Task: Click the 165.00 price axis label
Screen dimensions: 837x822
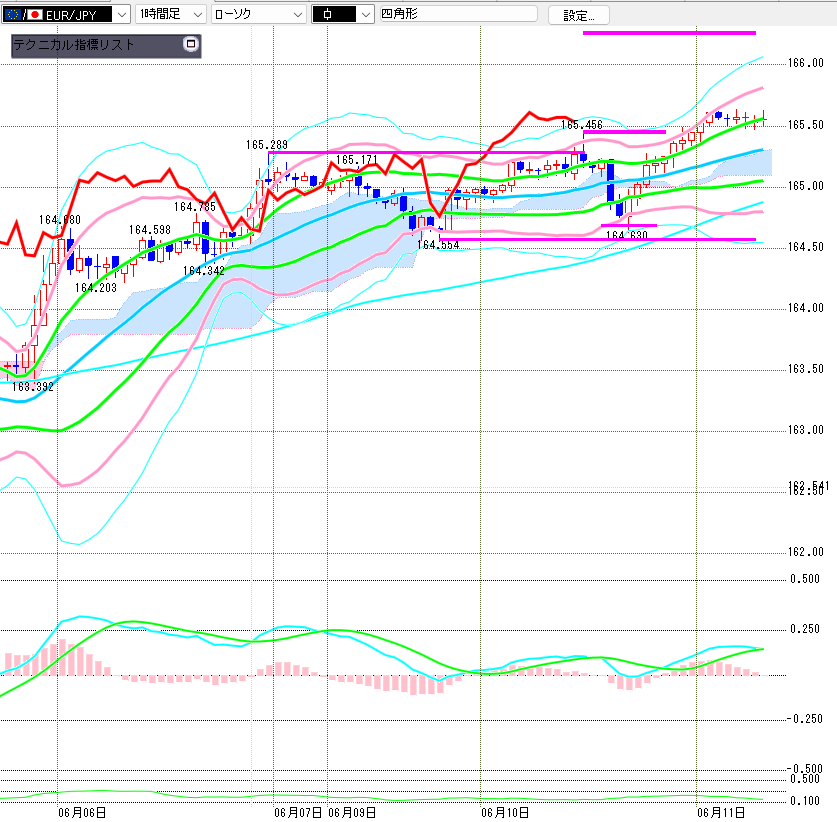Action: [806, 186]
